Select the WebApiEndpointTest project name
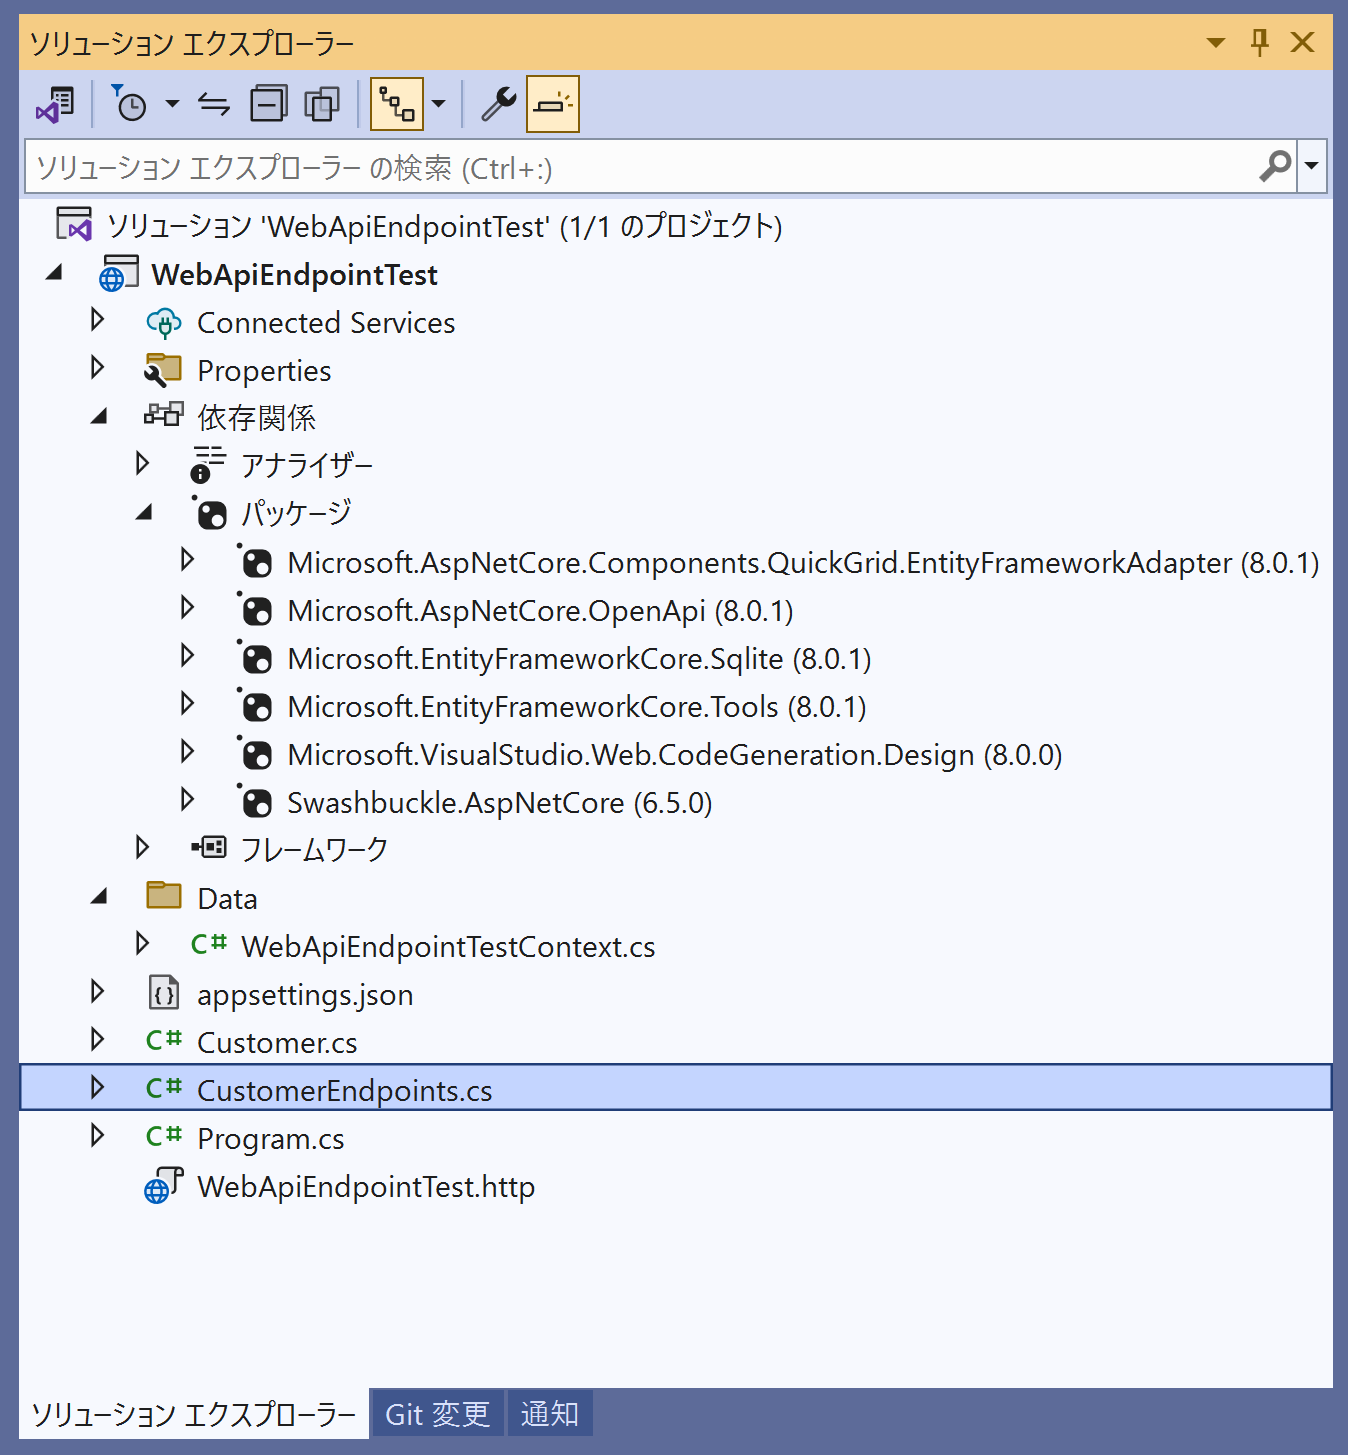Image resolution: width=1348 pixels, height=1455 pixels. point(294,275)
